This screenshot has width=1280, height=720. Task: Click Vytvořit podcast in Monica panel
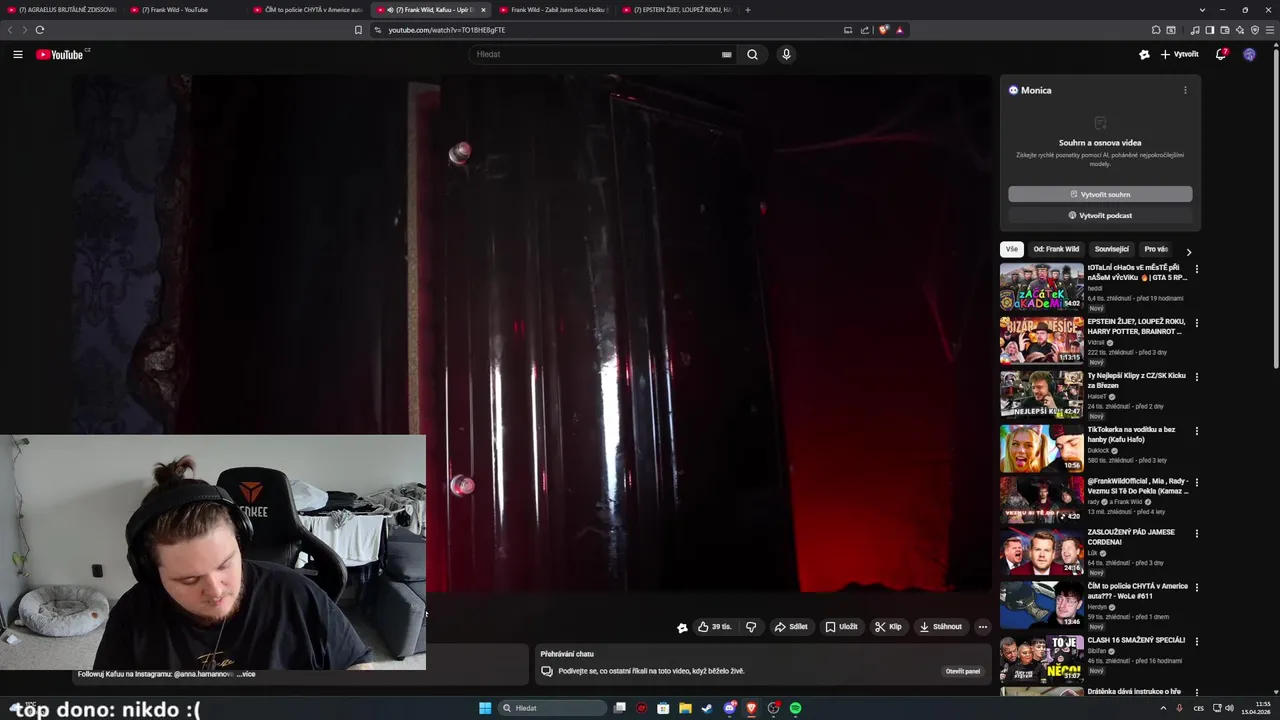point(1100,215)
